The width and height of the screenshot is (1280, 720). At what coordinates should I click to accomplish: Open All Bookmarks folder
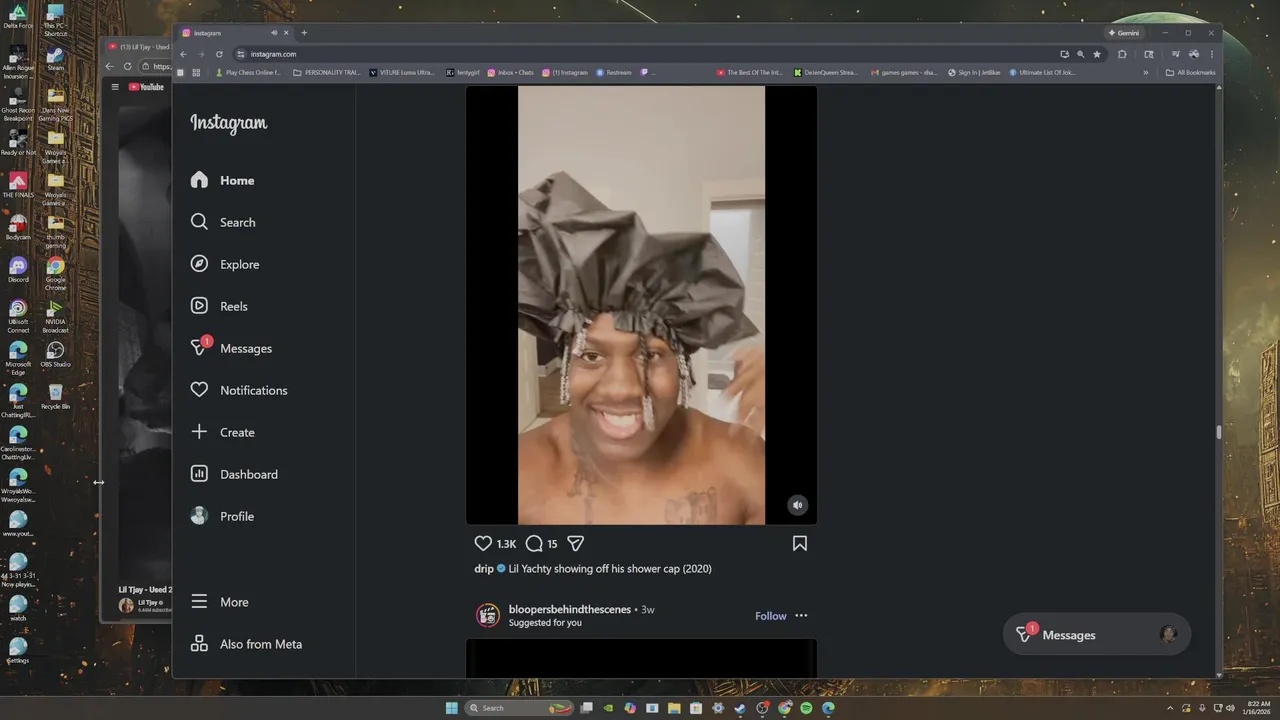(x=1190, y=72)
